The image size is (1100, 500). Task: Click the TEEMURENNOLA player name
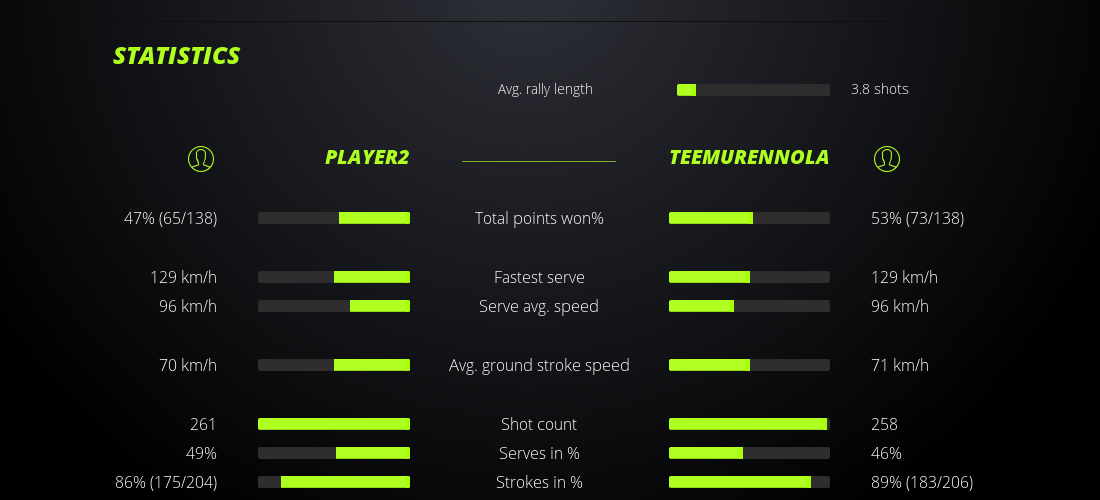click(x=749, y=158)
